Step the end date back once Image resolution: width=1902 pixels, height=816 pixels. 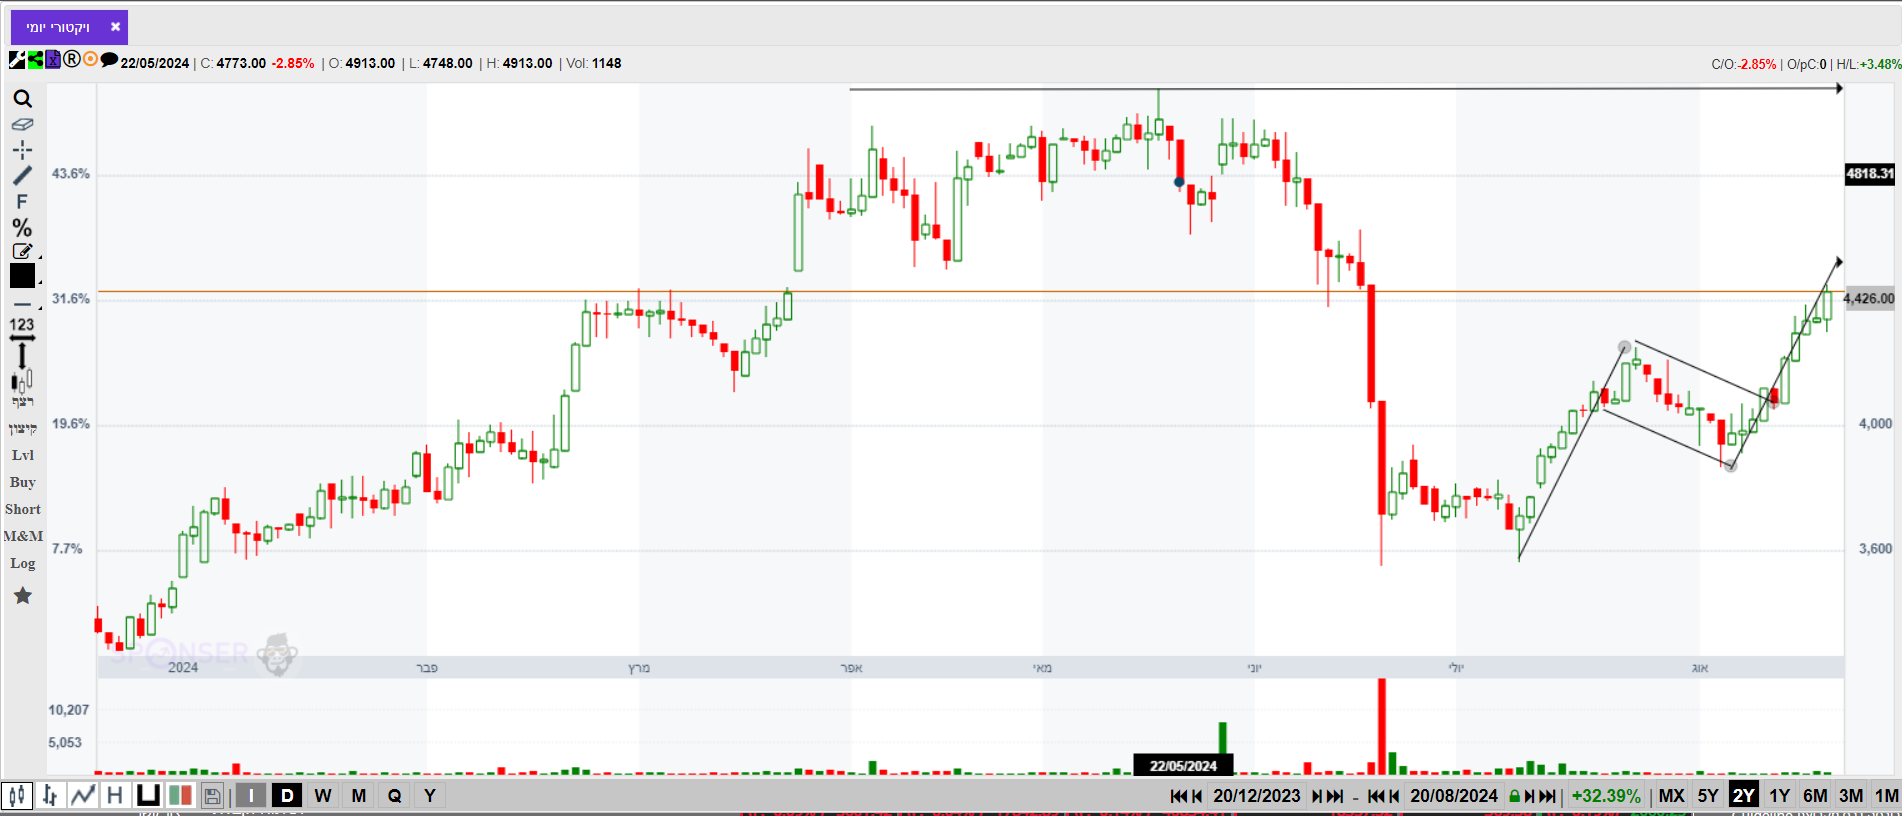[x=1394, y=796]
